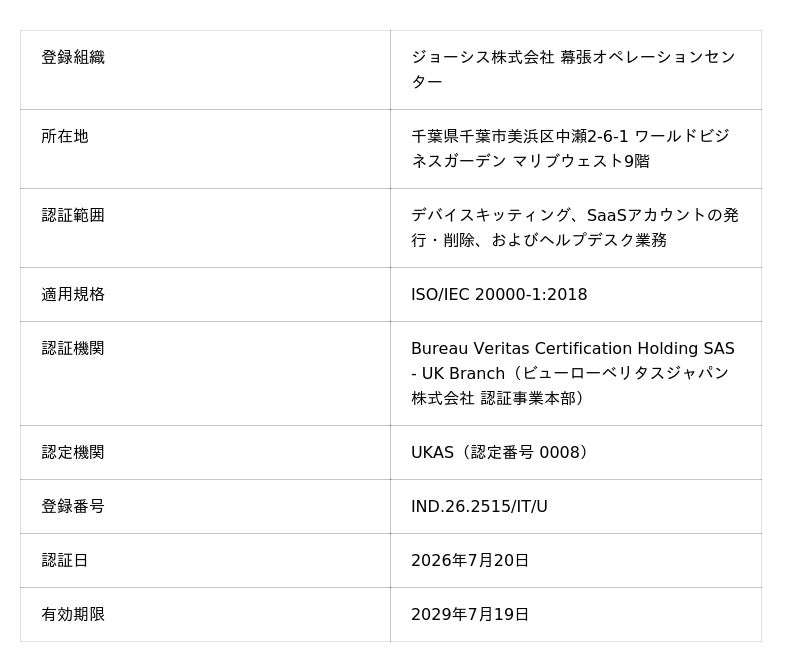Screen dimensions: 800x672
Task: Select the date 2026年7月20日
Action: coord(470,560)
